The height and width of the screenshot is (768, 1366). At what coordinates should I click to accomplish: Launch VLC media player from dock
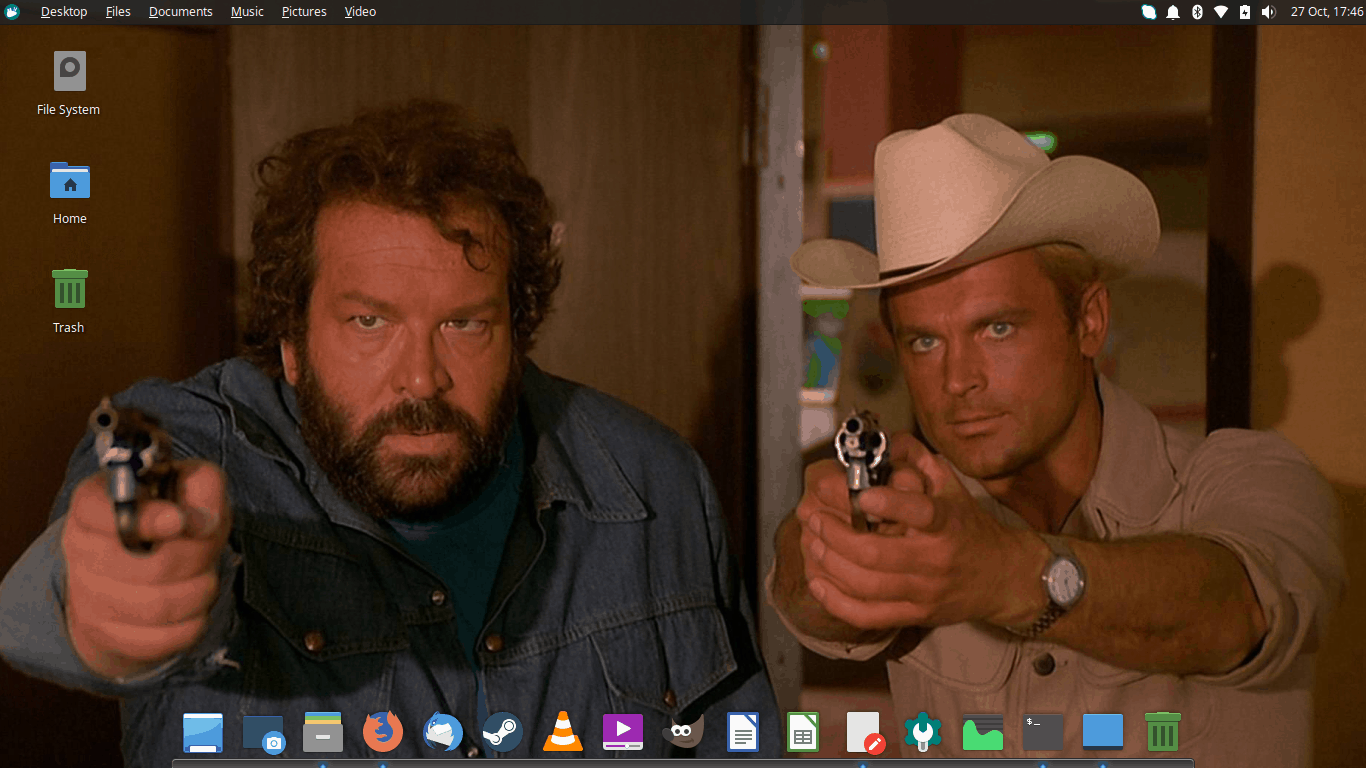pos(563,732)
